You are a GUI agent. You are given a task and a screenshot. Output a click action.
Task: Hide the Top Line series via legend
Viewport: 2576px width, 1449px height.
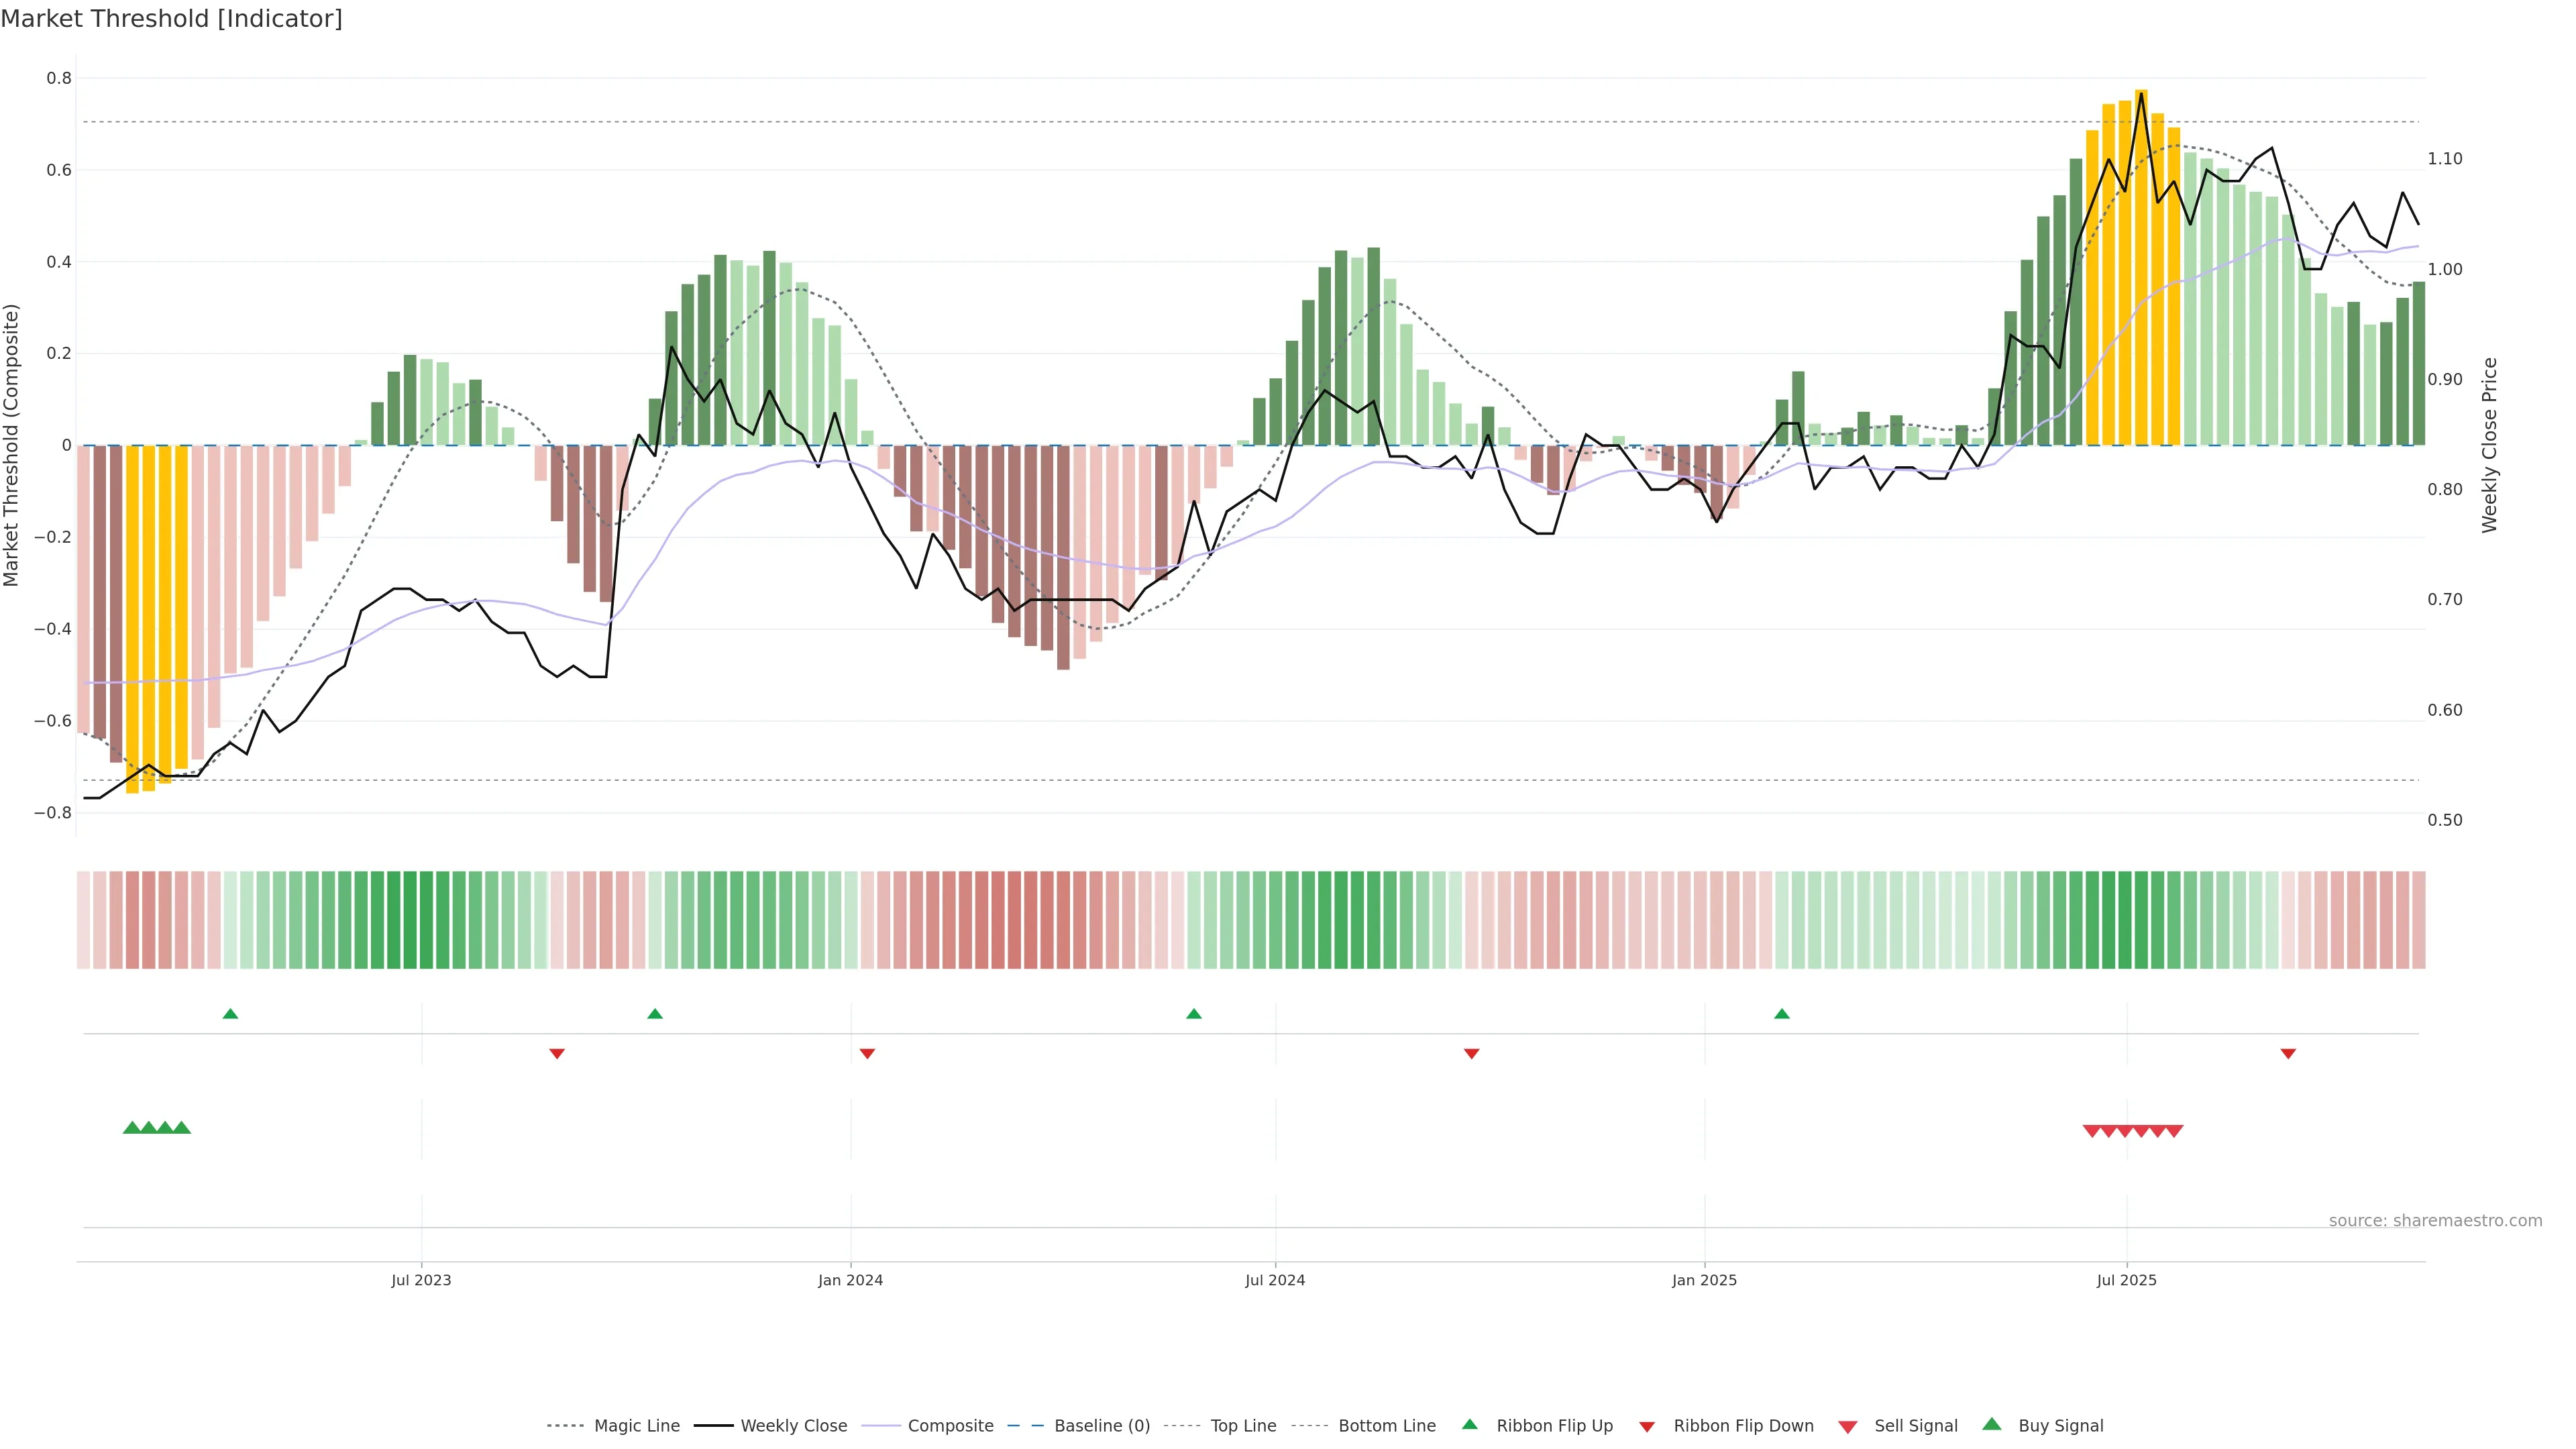coord(1243,1426)
